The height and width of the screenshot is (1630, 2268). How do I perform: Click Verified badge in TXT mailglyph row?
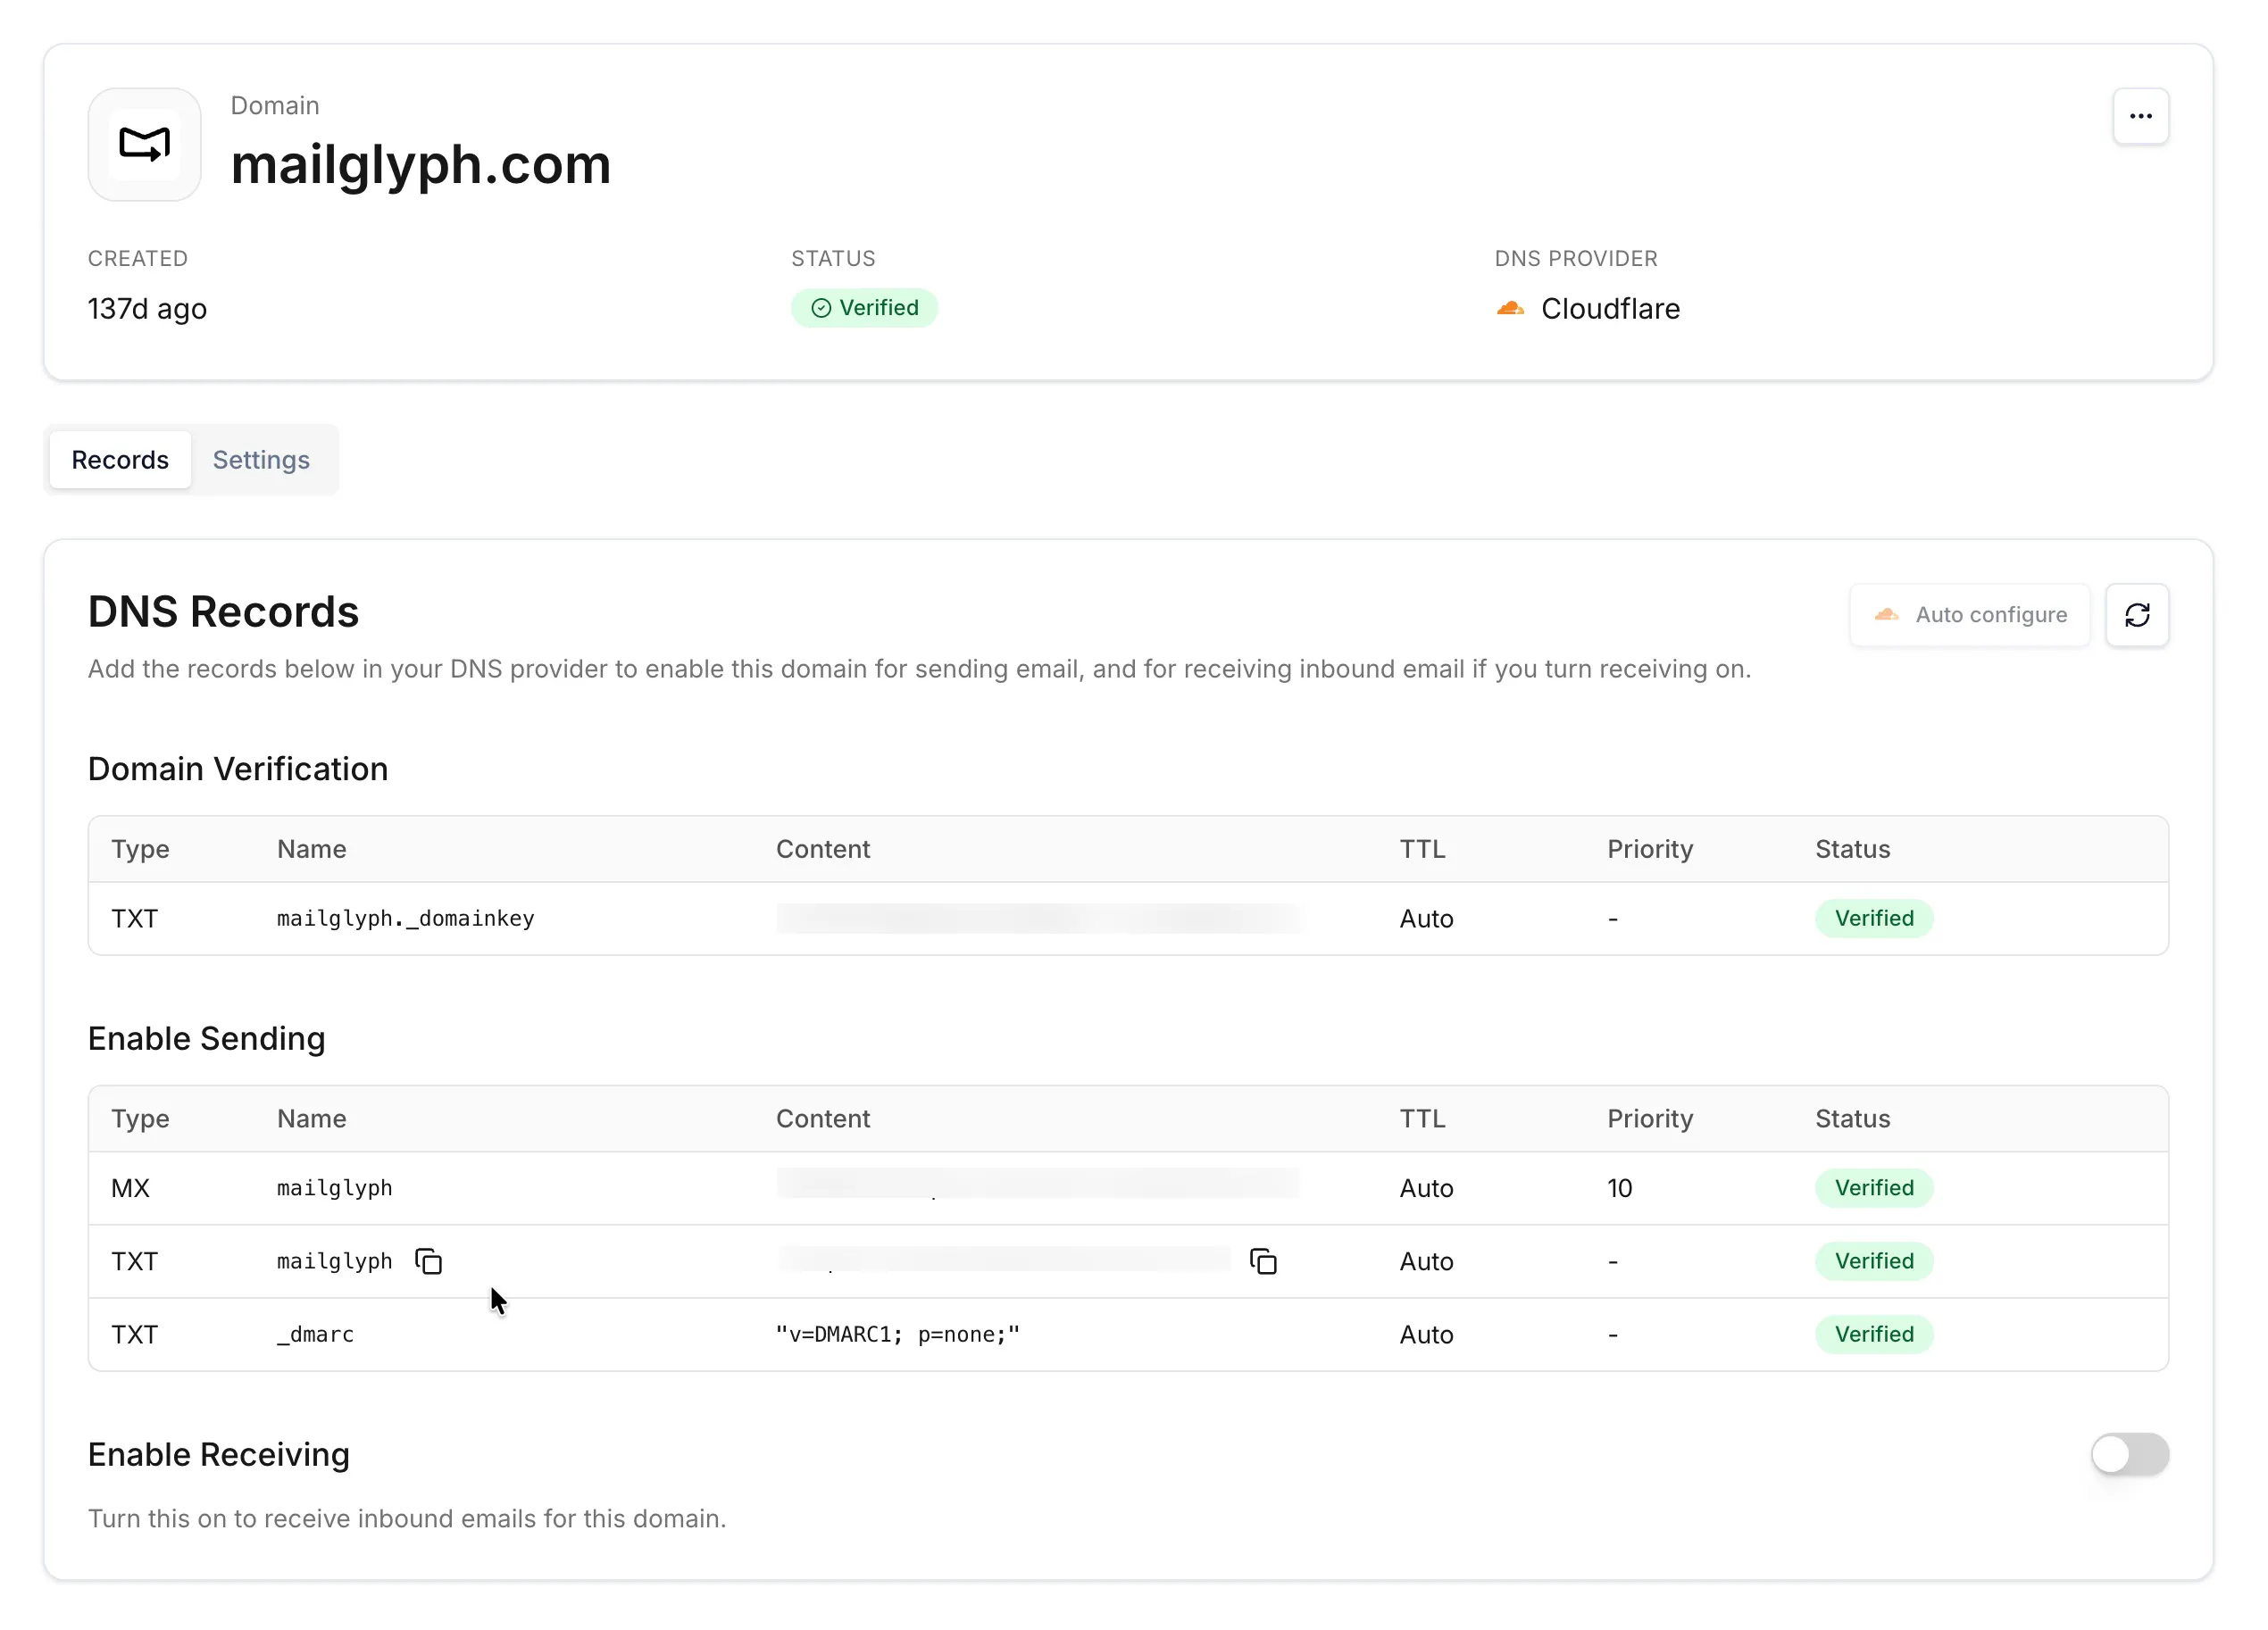point(1873,1261)
